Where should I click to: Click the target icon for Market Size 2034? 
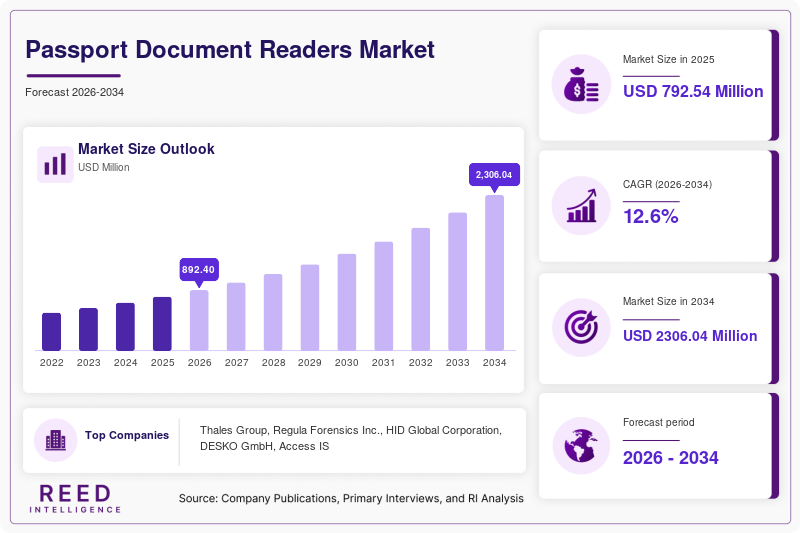[581, 327]
